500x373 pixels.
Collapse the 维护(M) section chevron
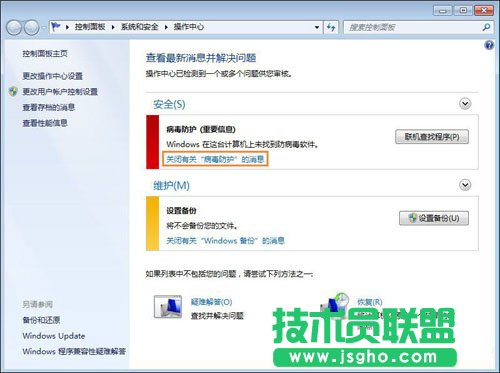tap(465, 185)
